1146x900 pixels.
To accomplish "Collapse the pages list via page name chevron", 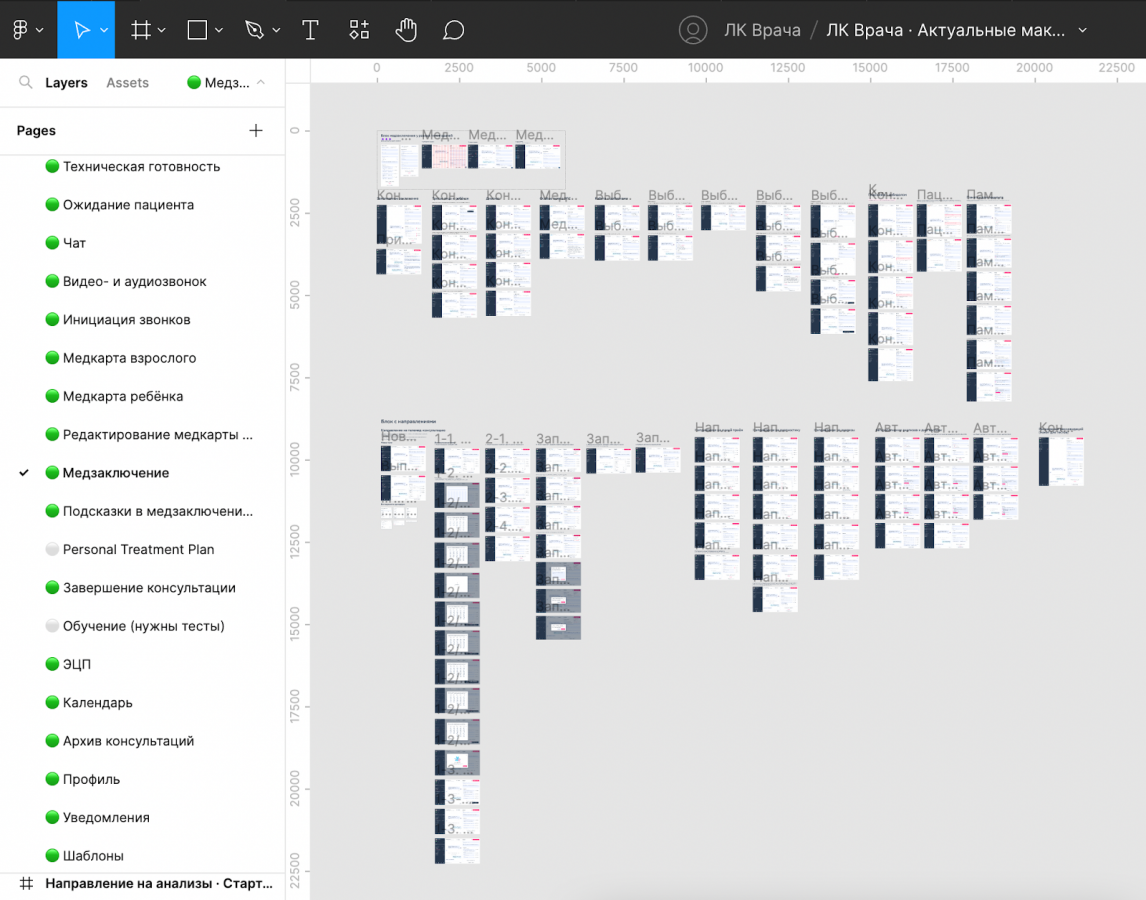I will (261, 83).
